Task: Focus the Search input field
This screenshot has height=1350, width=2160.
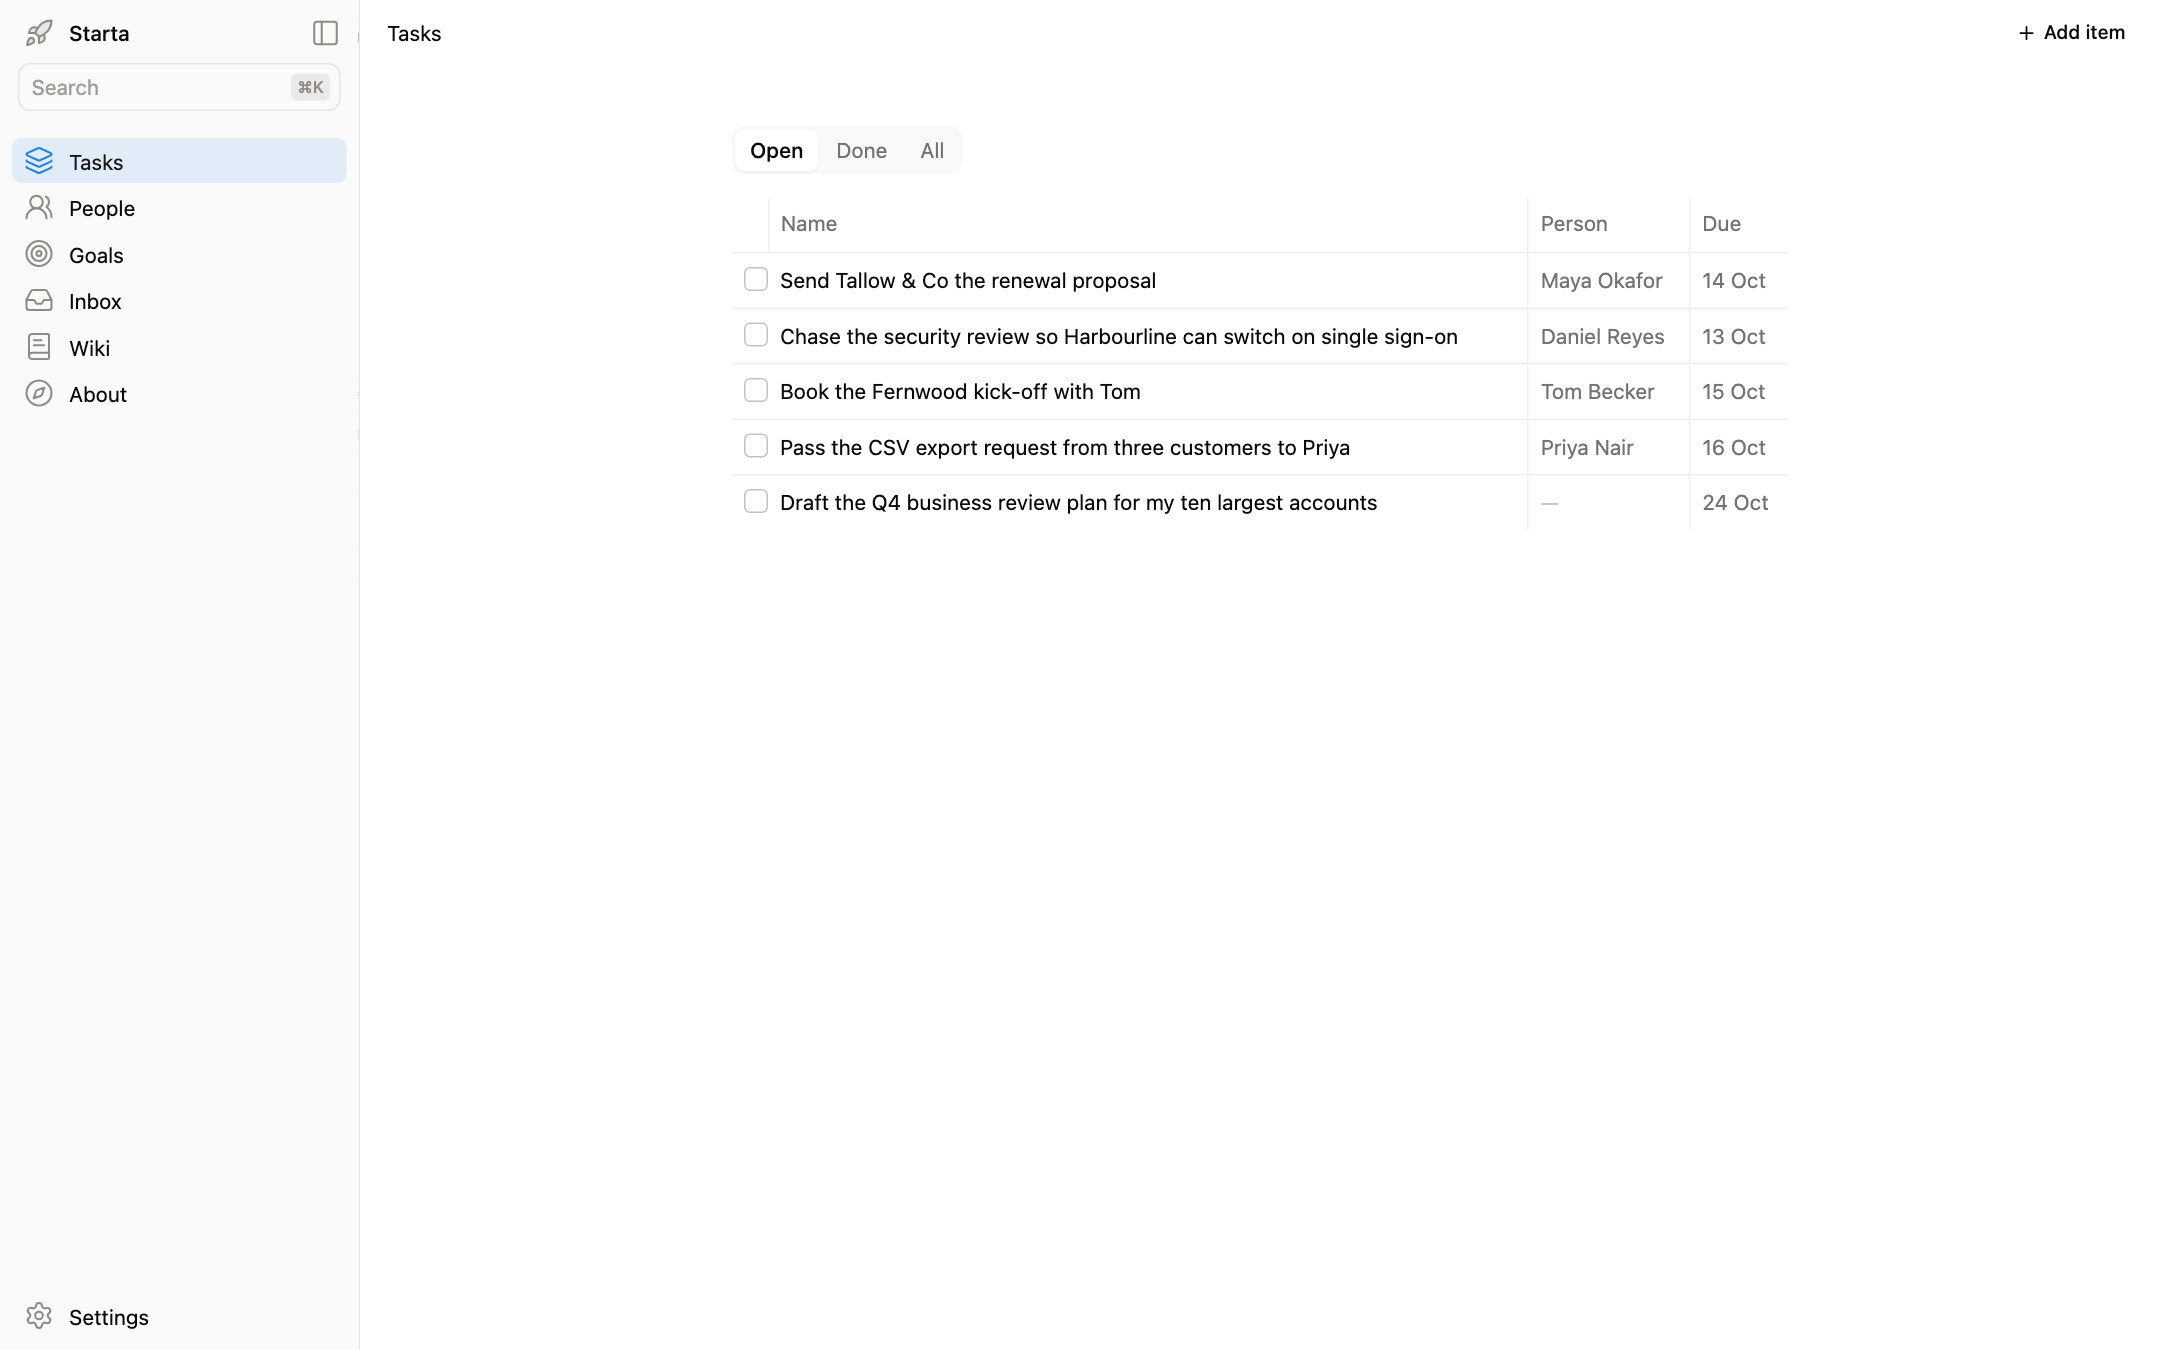Action: [179, 87]
